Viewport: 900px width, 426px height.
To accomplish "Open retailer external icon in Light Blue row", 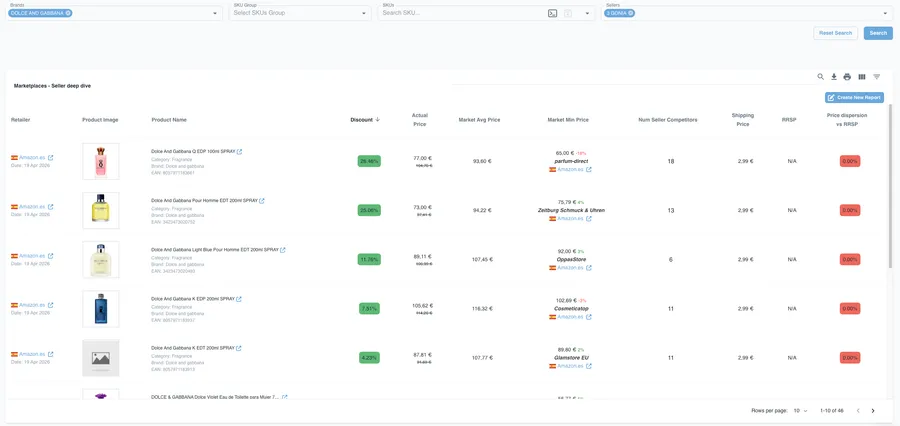I will (x=51, y=256).
